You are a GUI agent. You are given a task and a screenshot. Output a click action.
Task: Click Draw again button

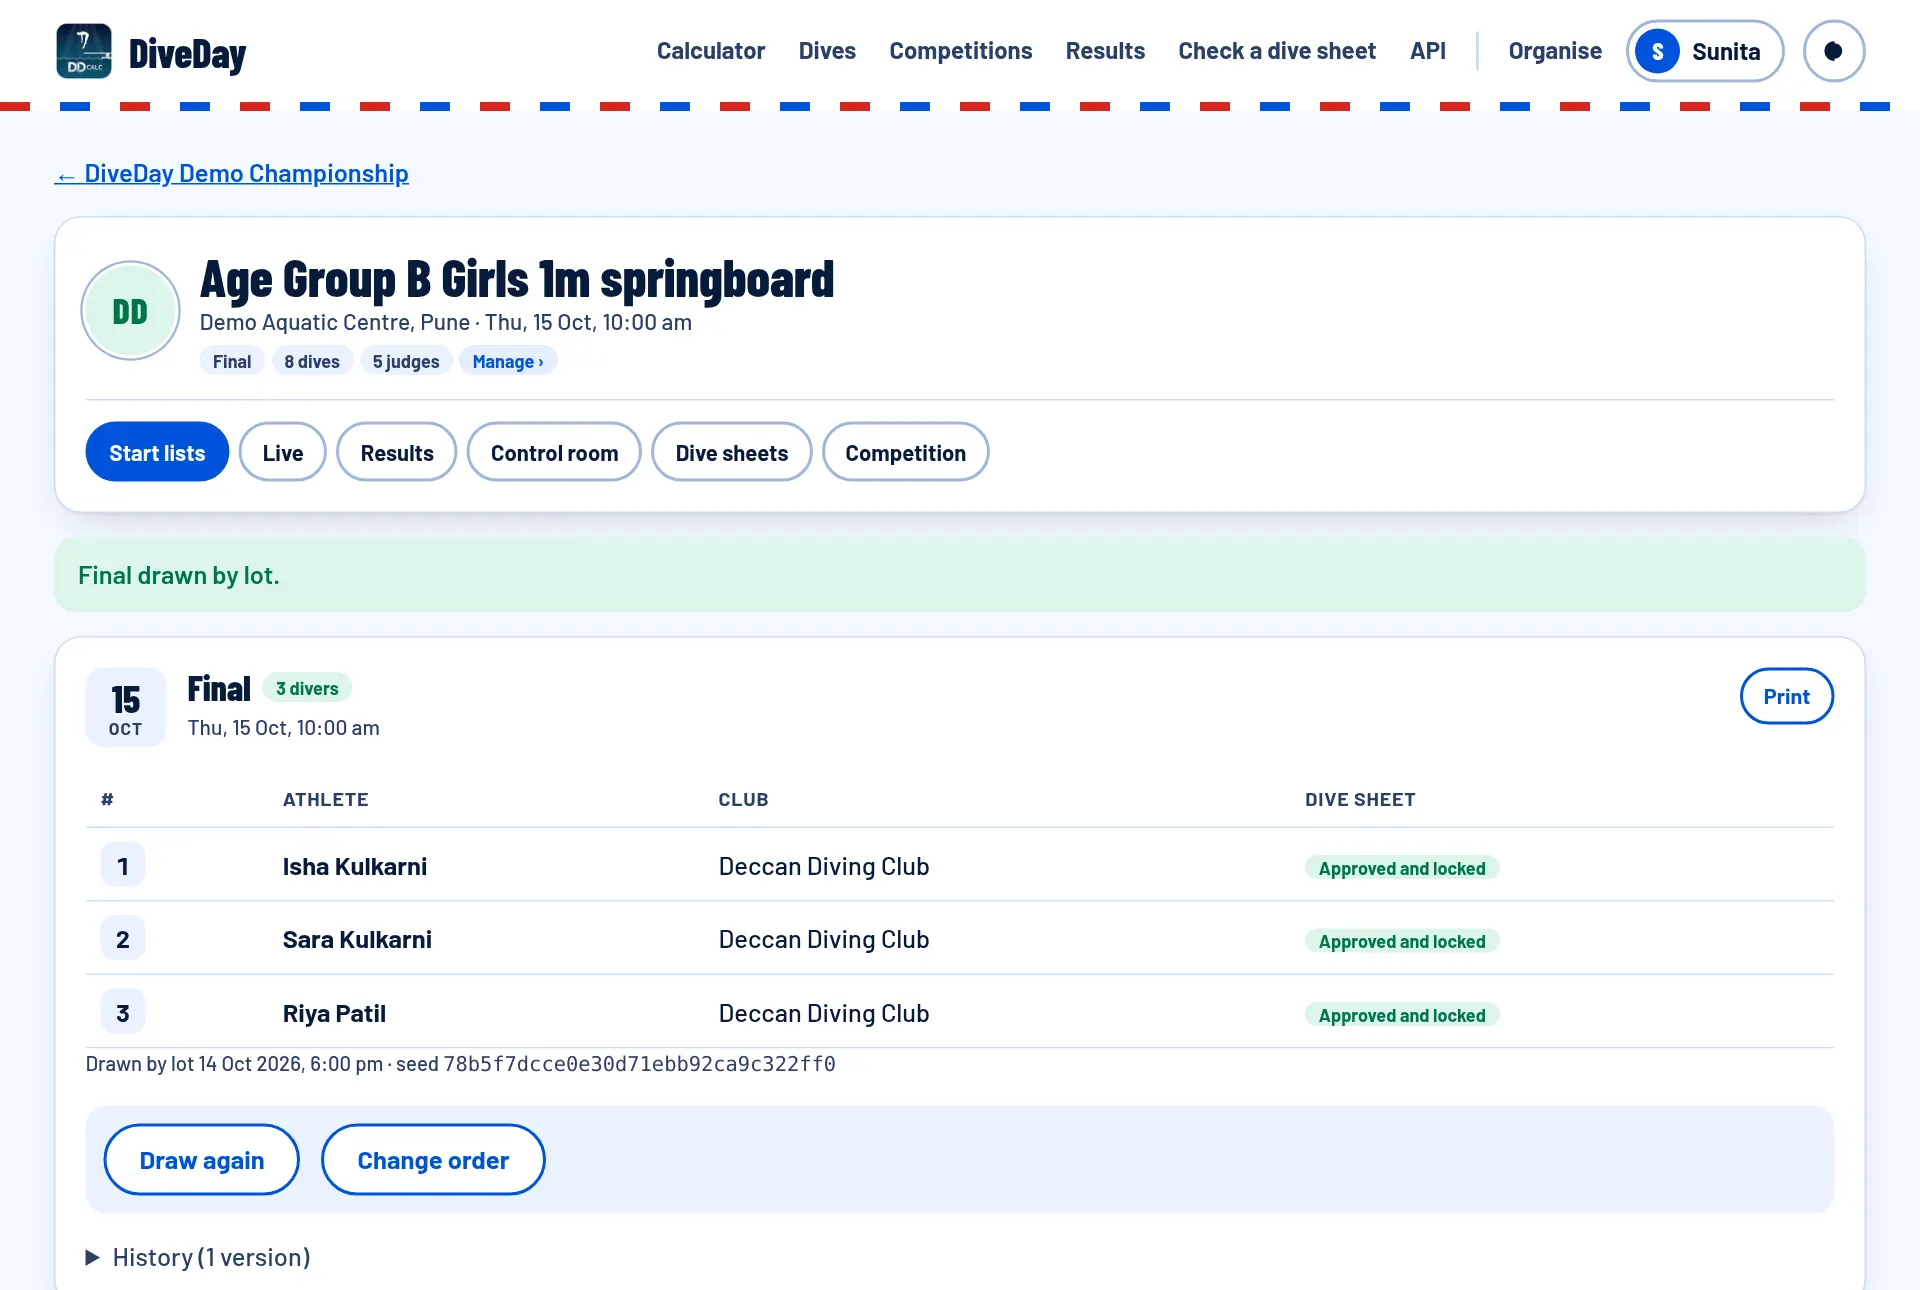[x=202, y=1160]
